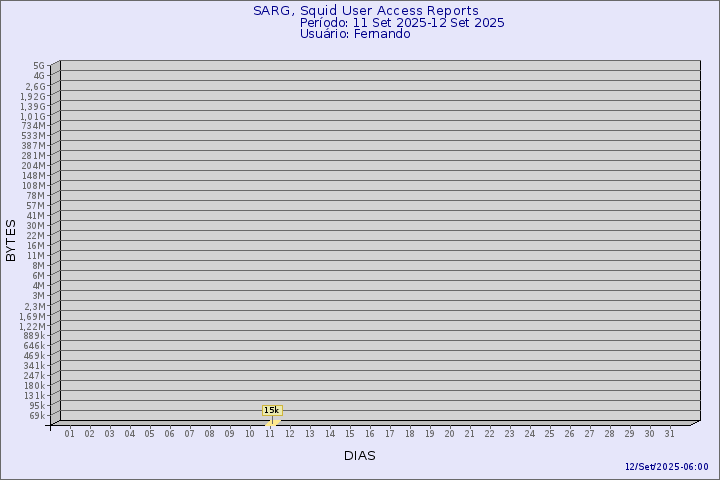Select the 69k tick on the bytes axis
The height and width of the screenshot is (480, 720).
pos(36,415)
